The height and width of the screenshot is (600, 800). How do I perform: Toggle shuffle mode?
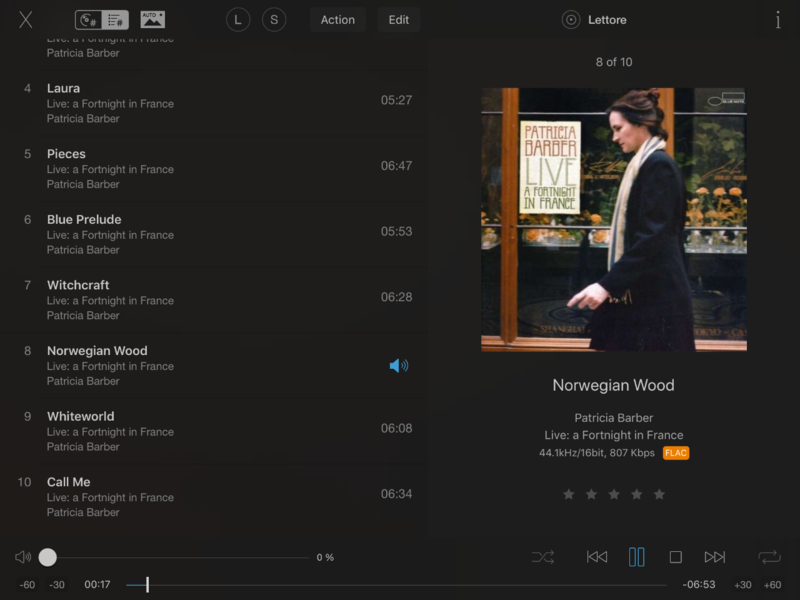pyautogui.click(x=543, y=557)
